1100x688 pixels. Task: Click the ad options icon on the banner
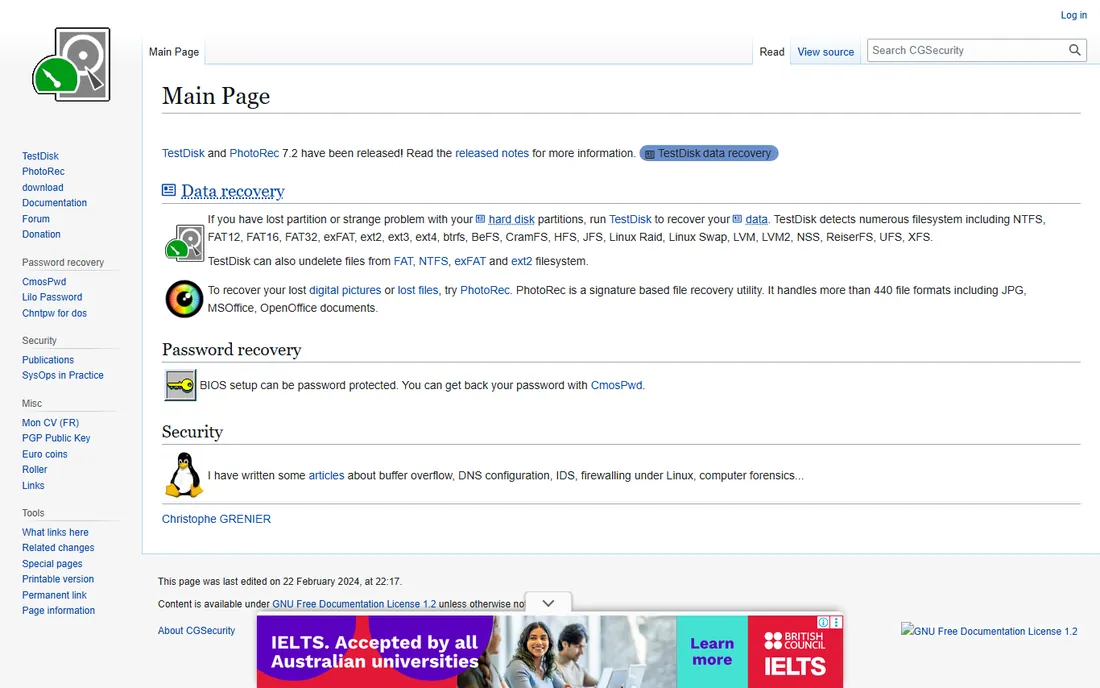(836, 622)
